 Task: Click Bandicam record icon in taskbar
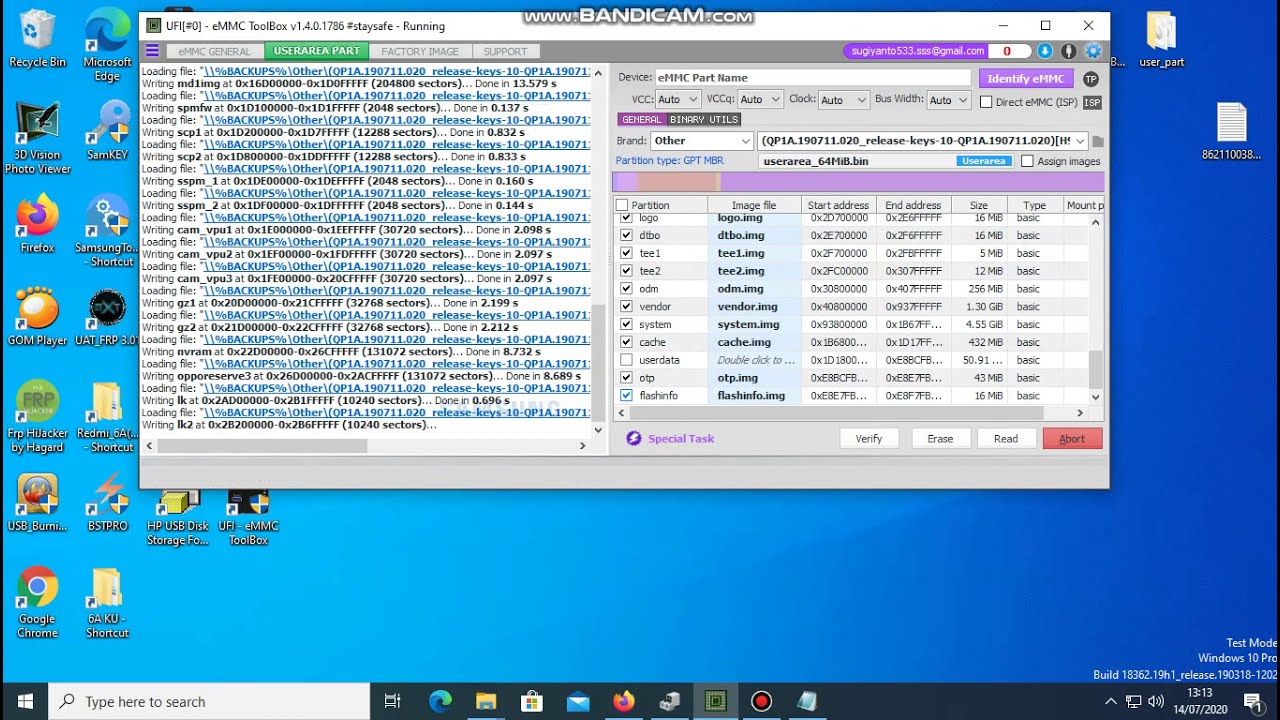(x=761, y=701)
